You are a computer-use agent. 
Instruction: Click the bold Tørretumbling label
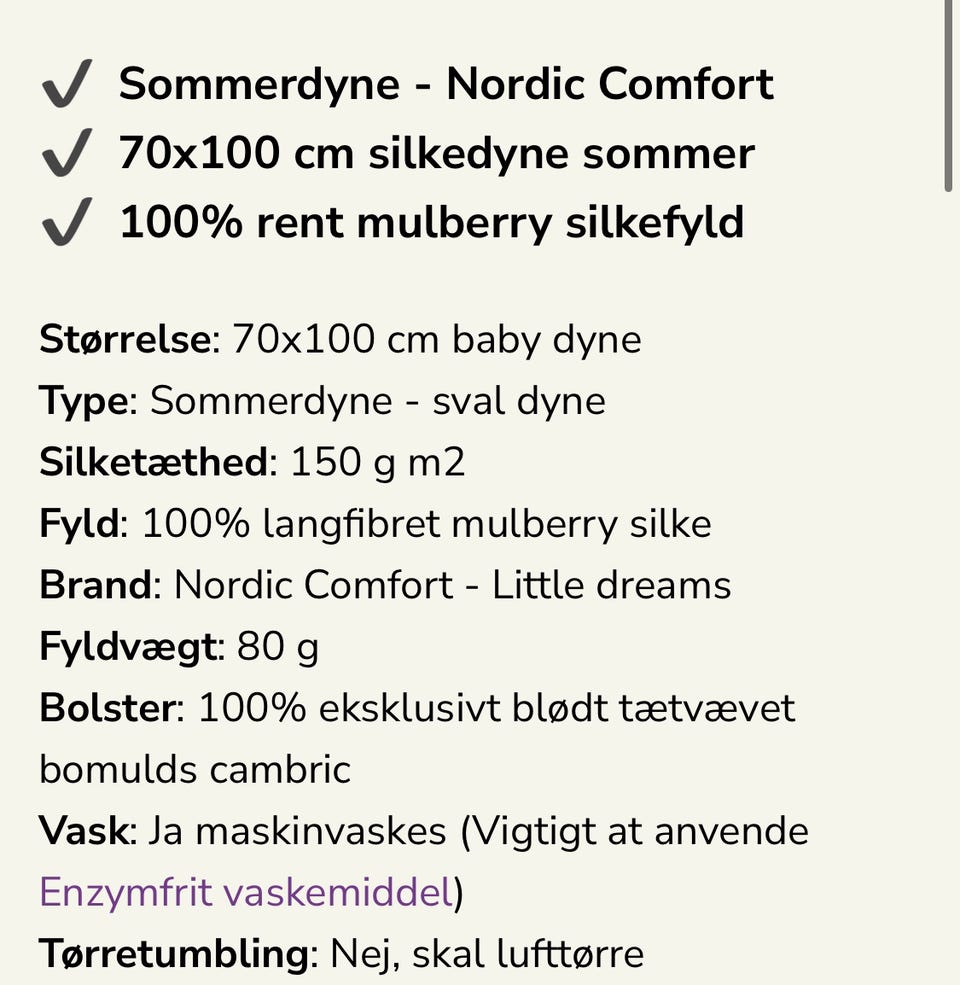pyautogui.click(x=173, y=954)
